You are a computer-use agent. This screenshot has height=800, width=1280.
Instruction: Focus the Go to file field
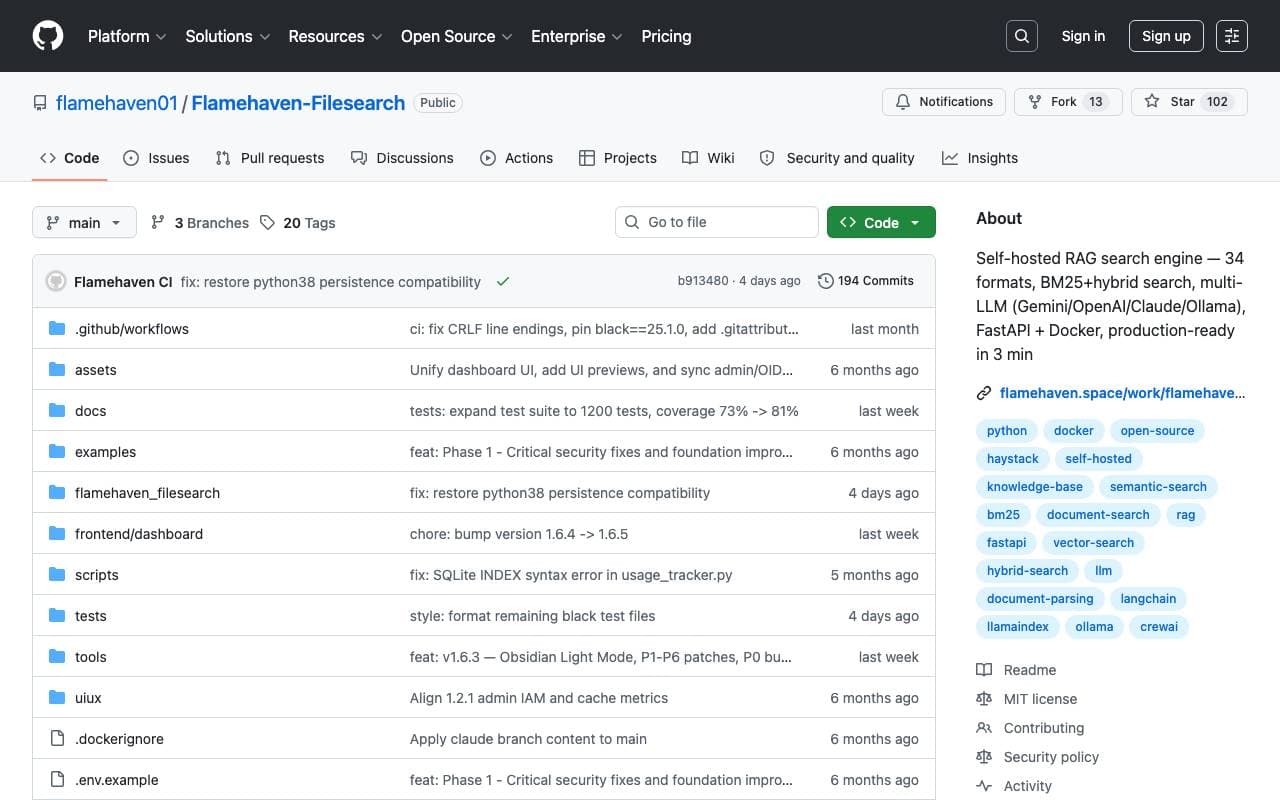click(x=717, y=222)
